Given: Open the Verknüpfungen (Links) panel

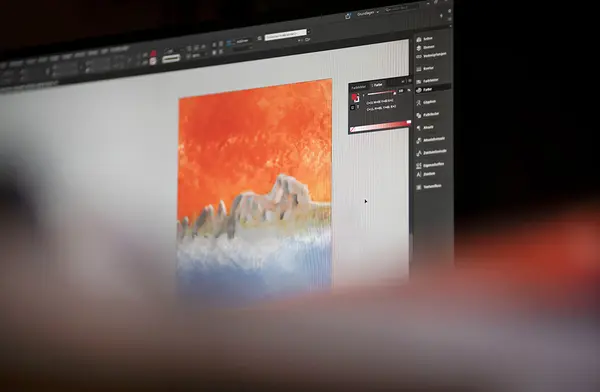Looking at the screenshot, I should pyautogui.click(x=431, y=55).
